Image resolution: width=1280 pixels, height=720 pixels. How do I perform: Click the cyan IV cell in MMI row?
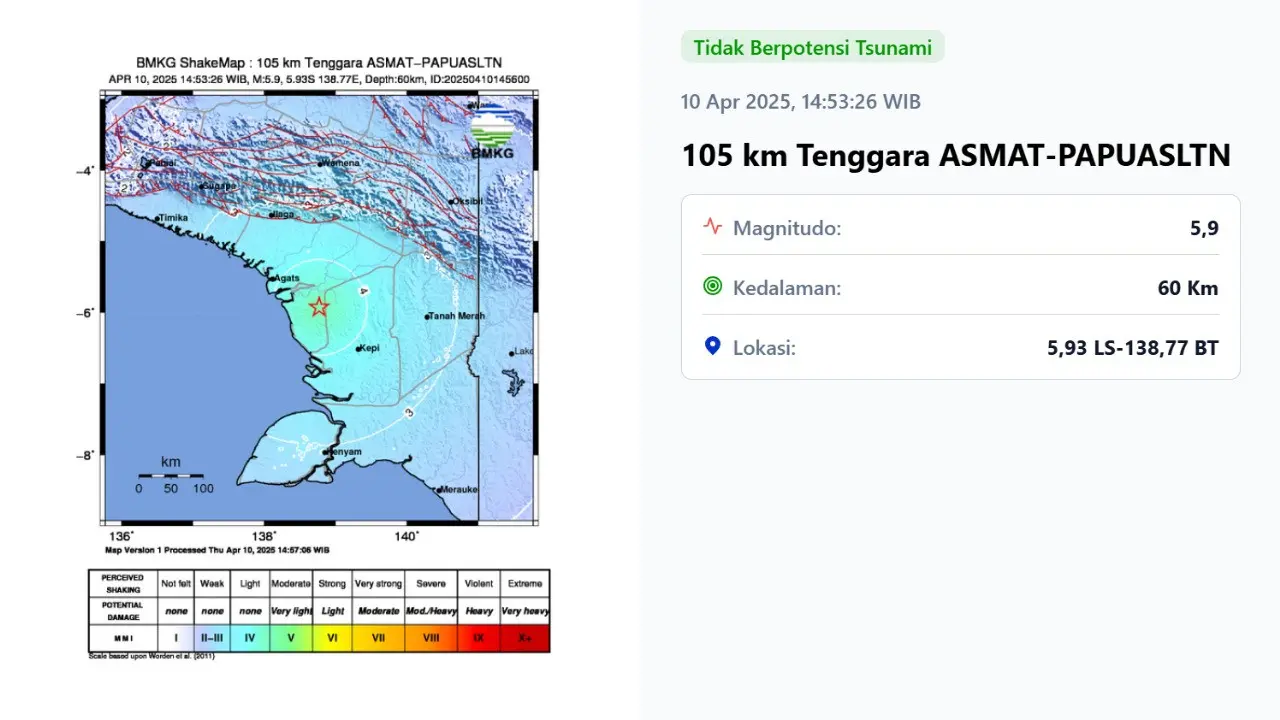[x=250, y=637]
